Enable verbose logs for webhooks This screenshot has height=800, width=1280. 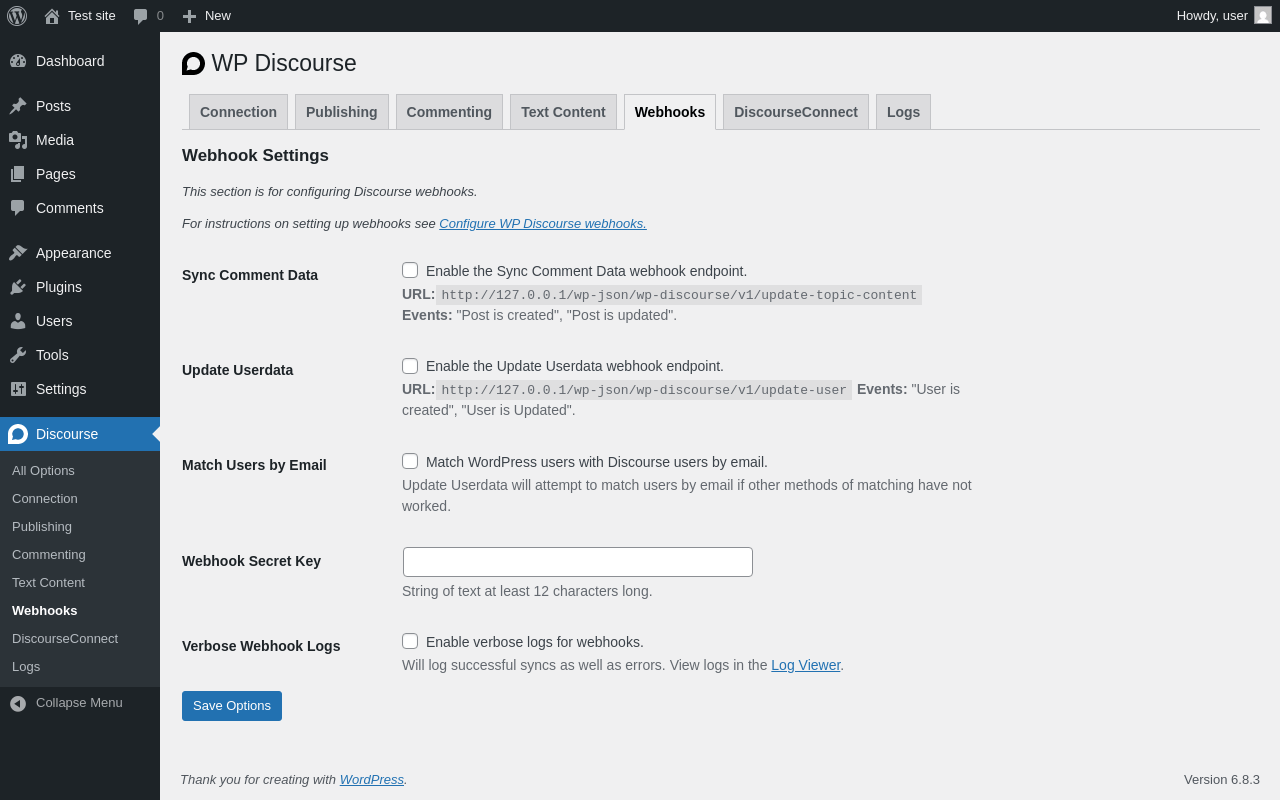[x=410, y=641]
